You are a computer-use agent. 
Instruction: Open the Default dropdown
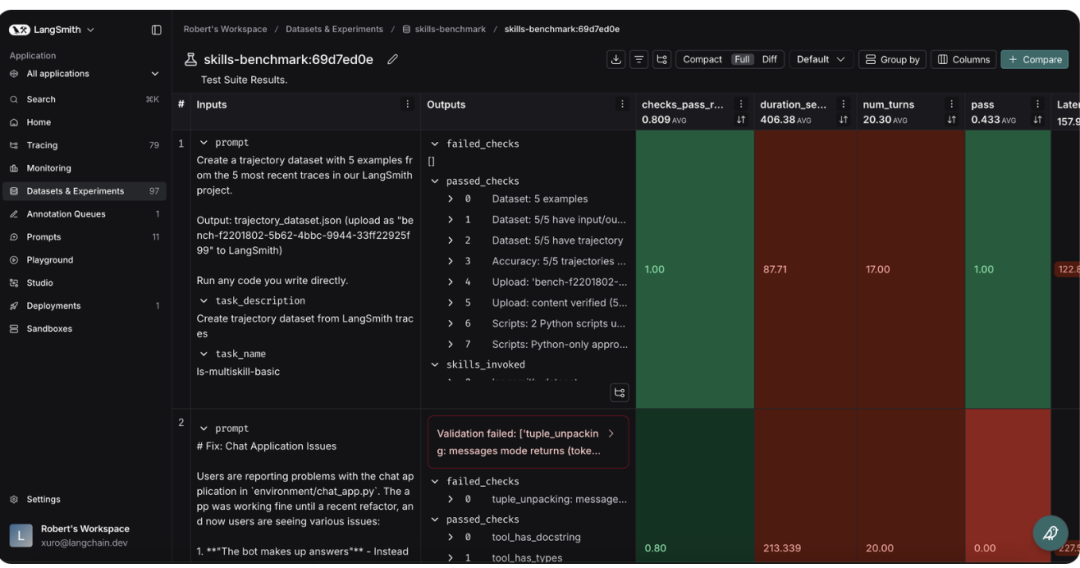820,59
